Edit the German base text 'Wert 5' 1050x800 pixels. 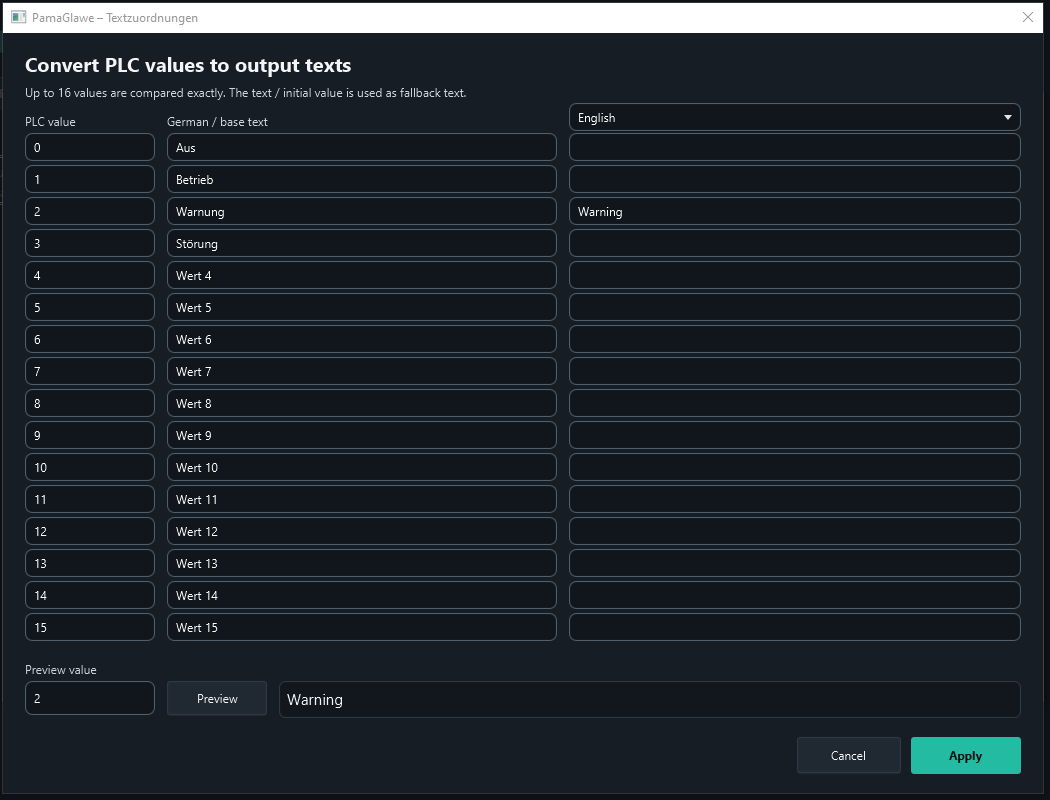pyautogui.click(x=362, y=307)
